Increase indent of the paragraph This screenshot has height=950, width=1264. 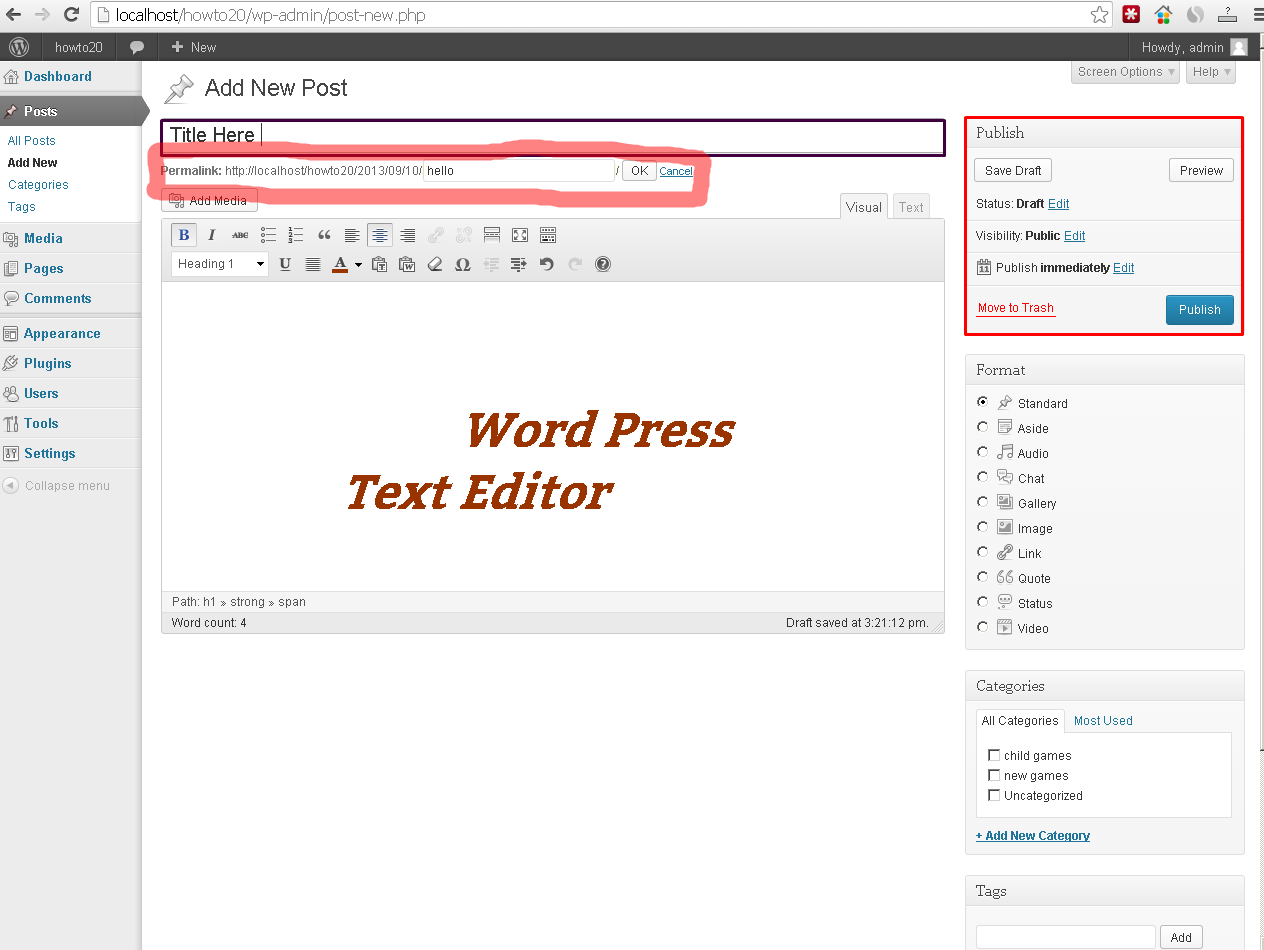tap(519, 264)
